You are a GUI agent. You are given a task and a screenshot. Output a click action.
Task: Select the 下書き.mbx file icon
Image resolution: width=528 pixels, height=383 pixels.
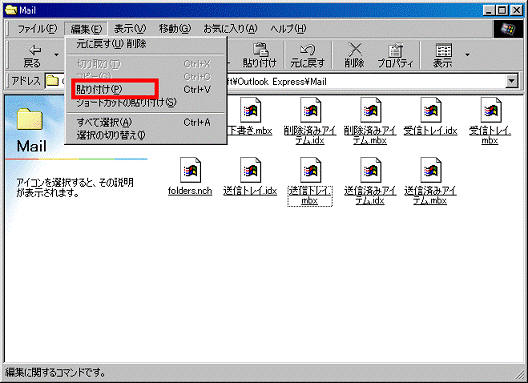point(250,110)
